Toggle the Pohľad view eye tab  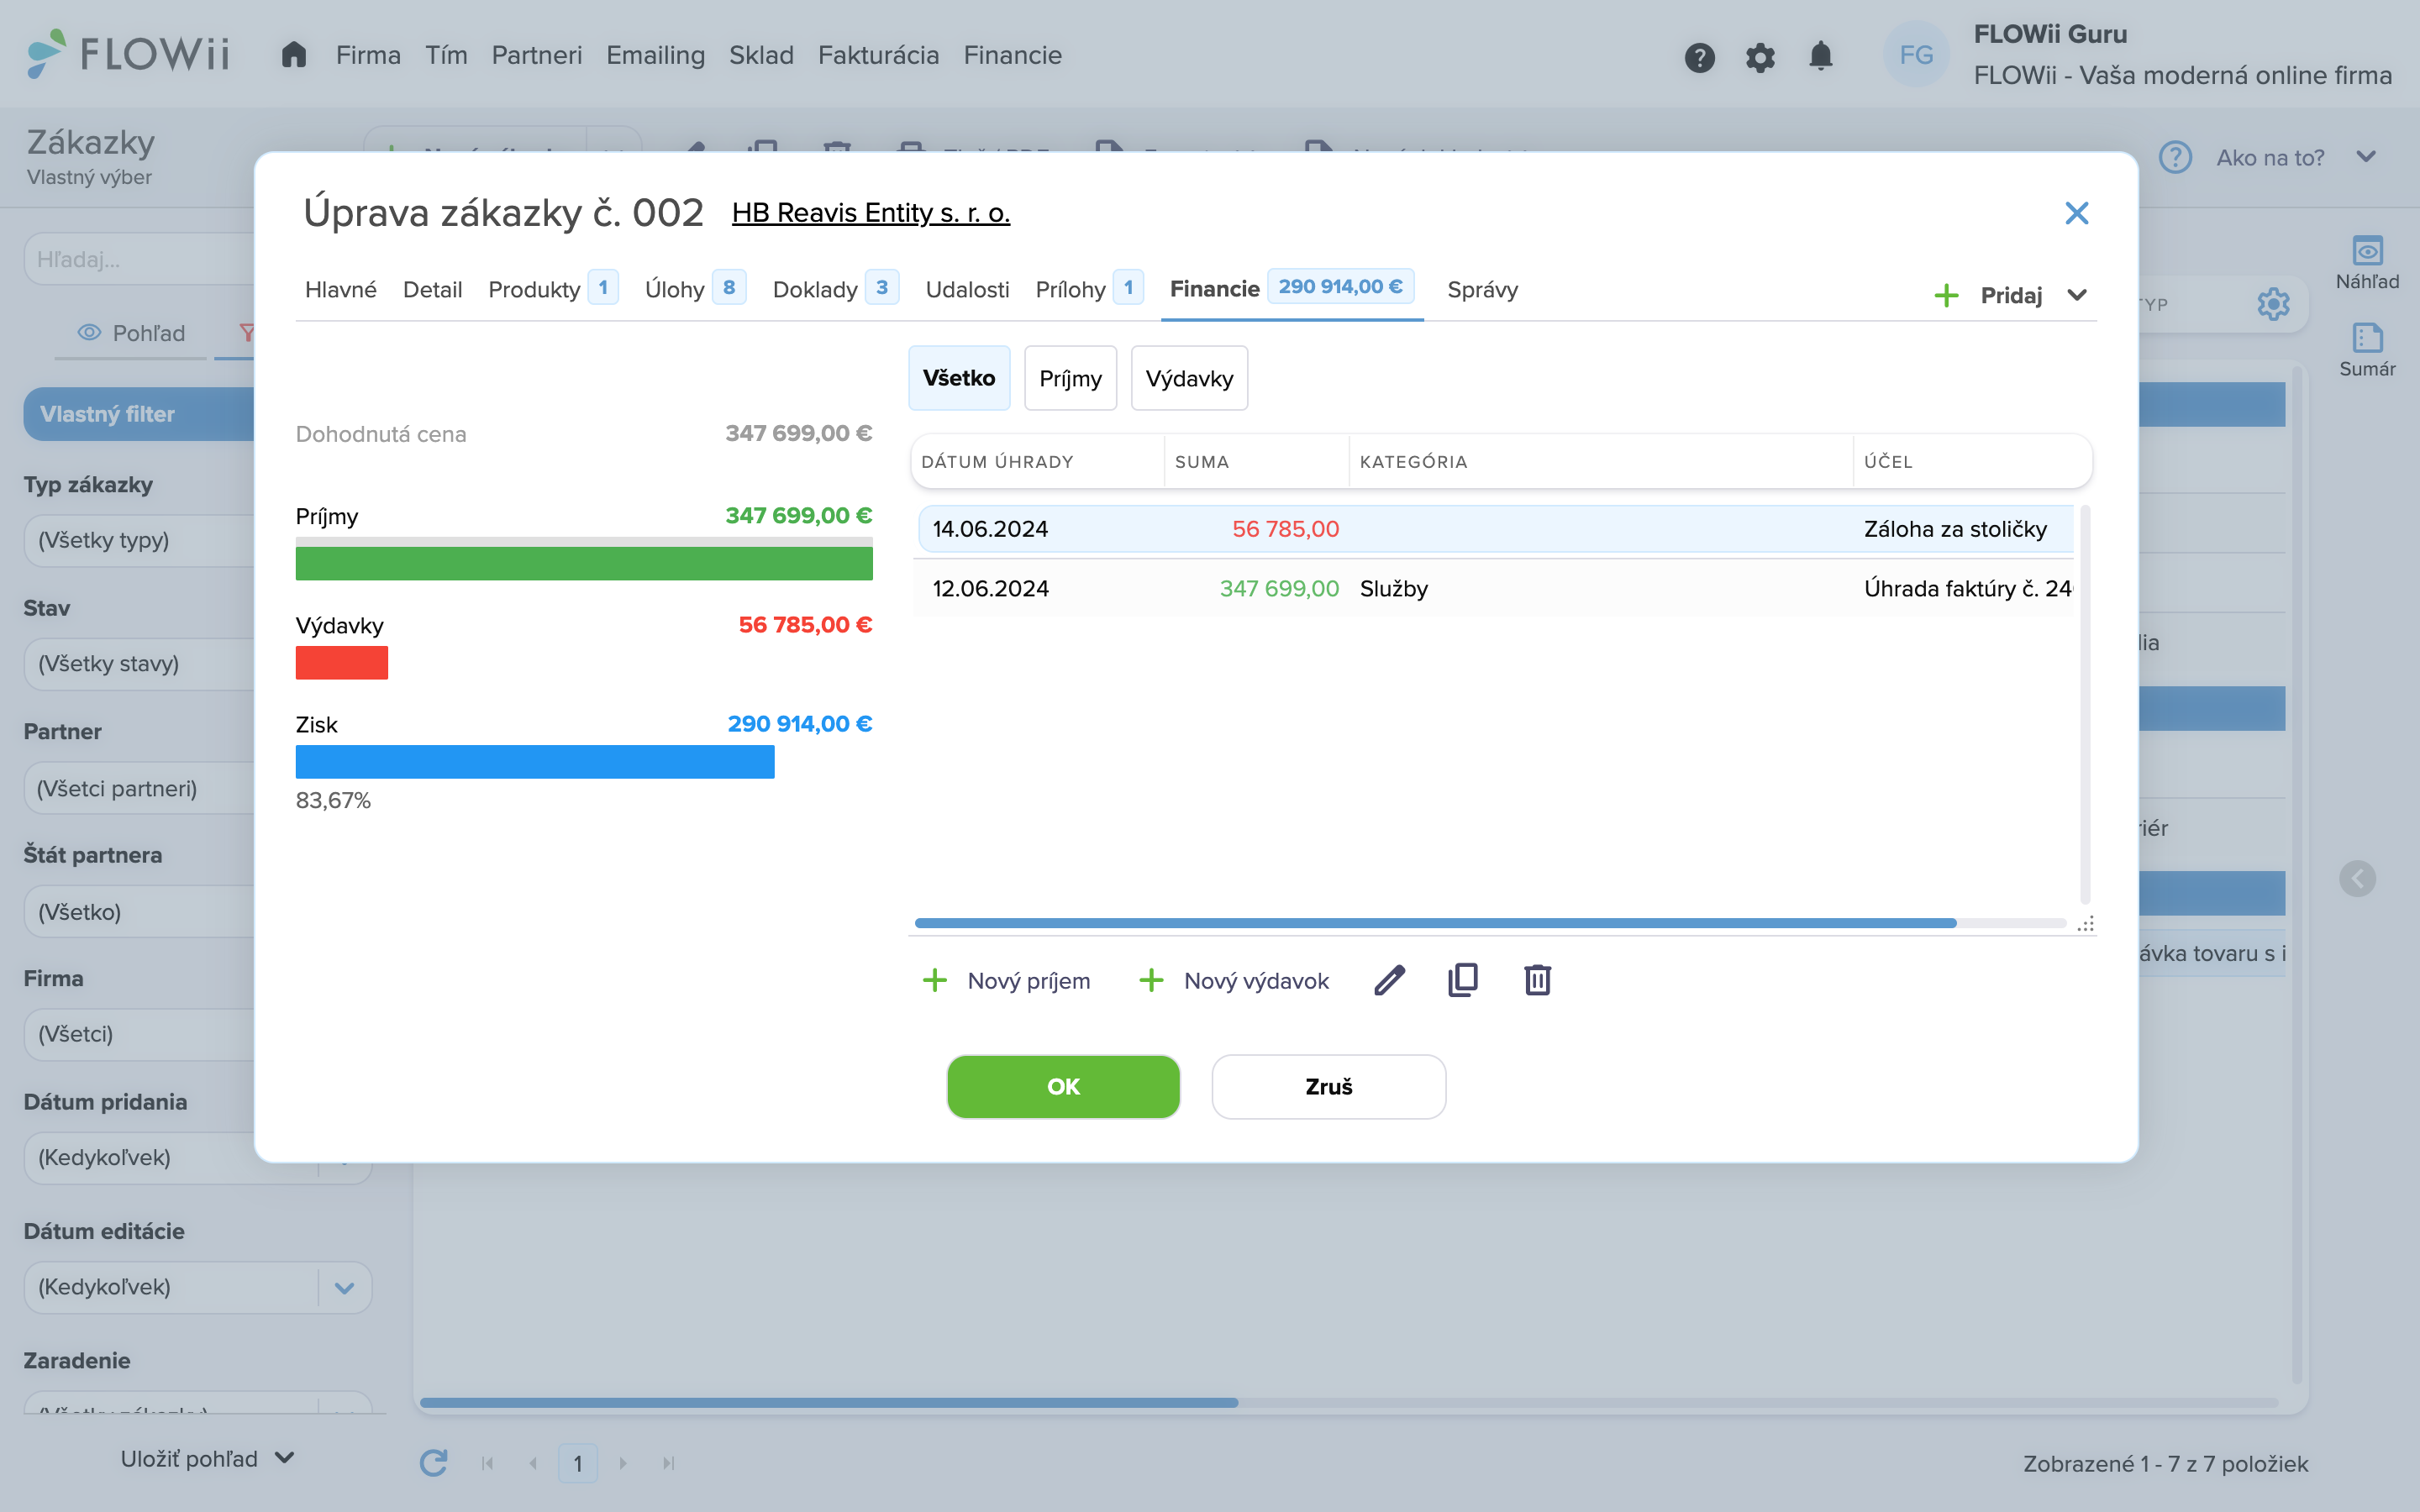(131, 333)
